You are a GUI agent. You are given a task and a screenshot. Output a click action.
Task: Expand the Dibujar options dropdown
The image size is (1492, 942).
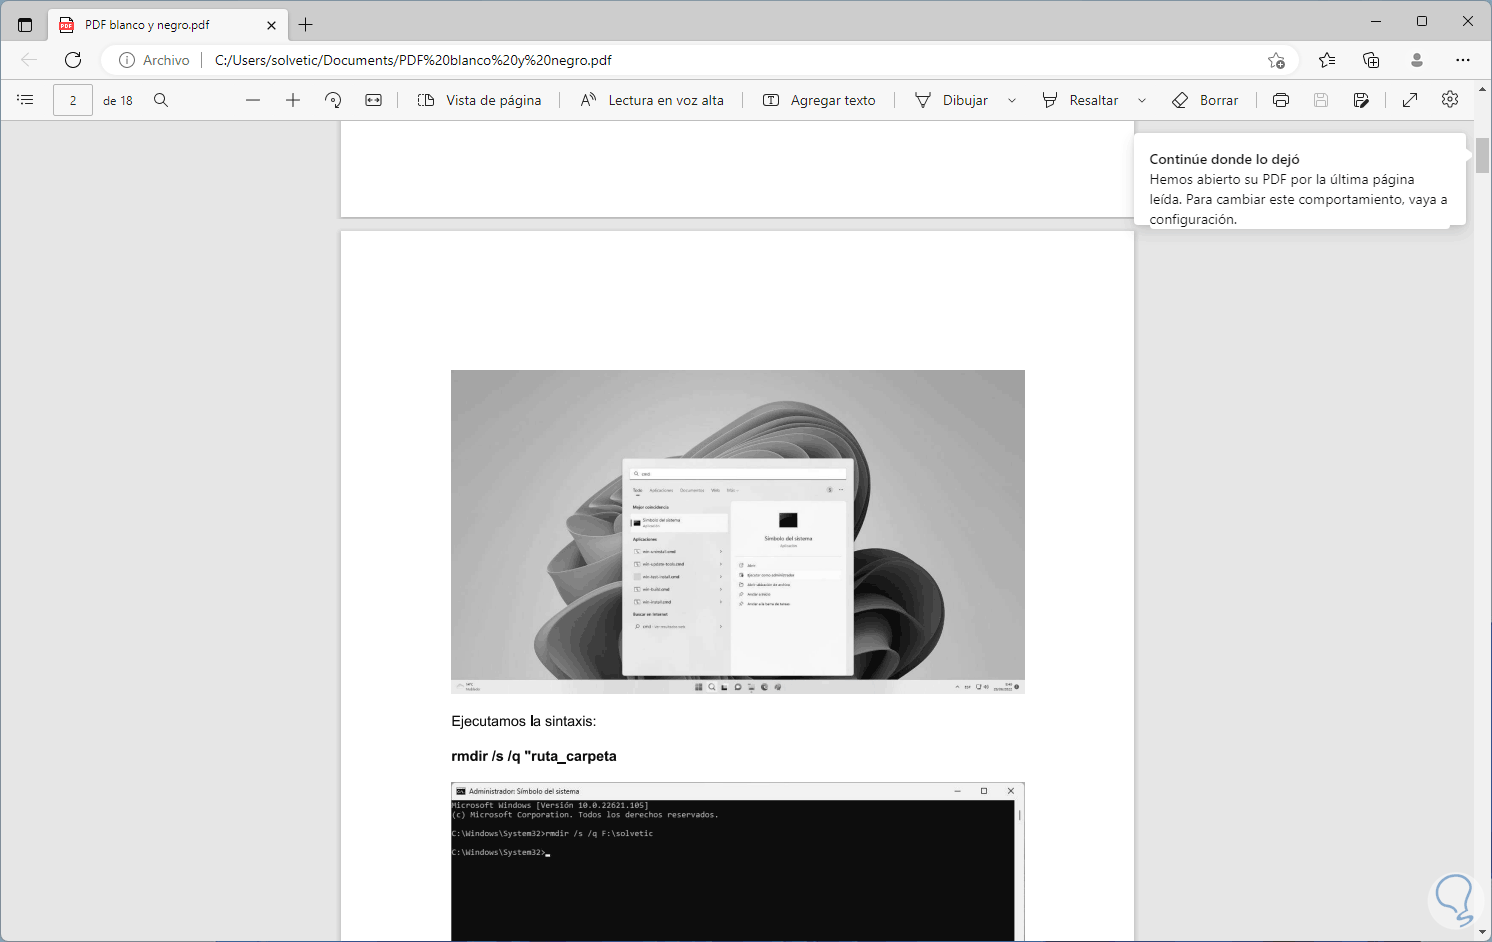pos(1012,100)
